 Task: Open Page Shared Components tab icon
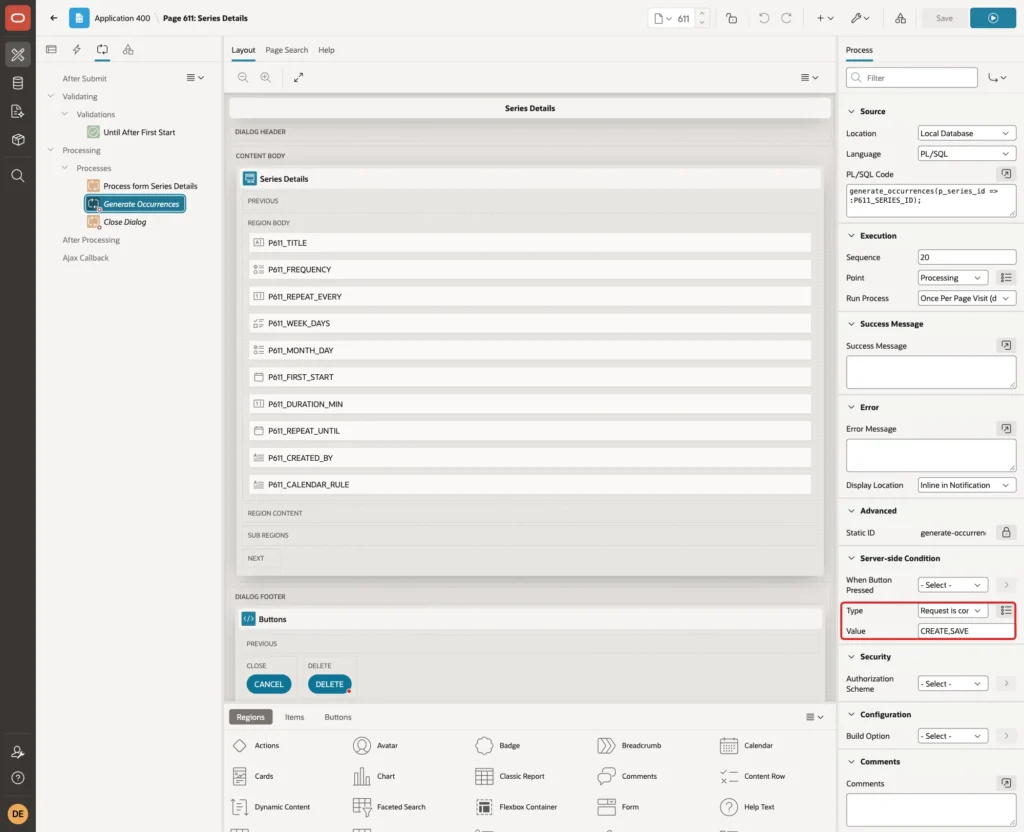[128, 50]
